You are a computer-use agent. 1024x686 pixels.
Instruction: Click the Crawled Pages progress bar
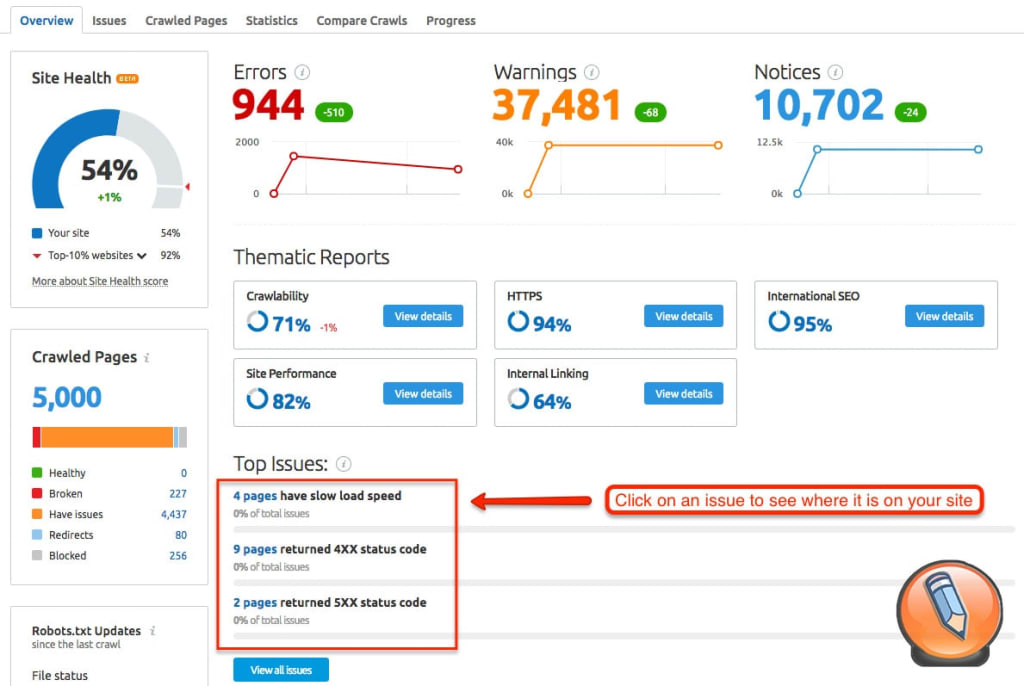[108, 437]
